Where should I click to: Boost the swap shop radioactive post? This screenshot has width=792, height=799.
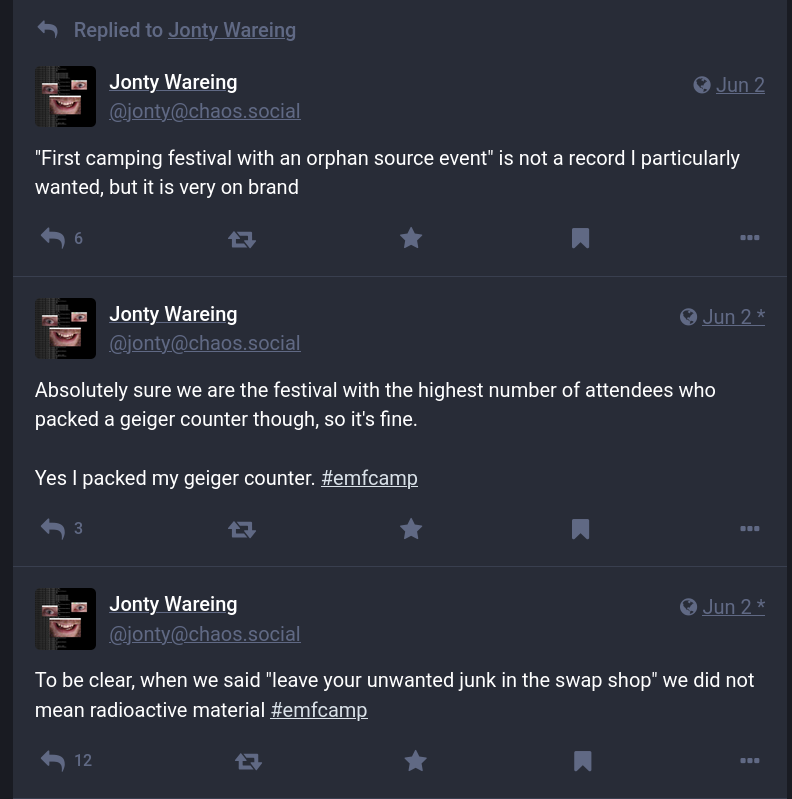(248, 762)
